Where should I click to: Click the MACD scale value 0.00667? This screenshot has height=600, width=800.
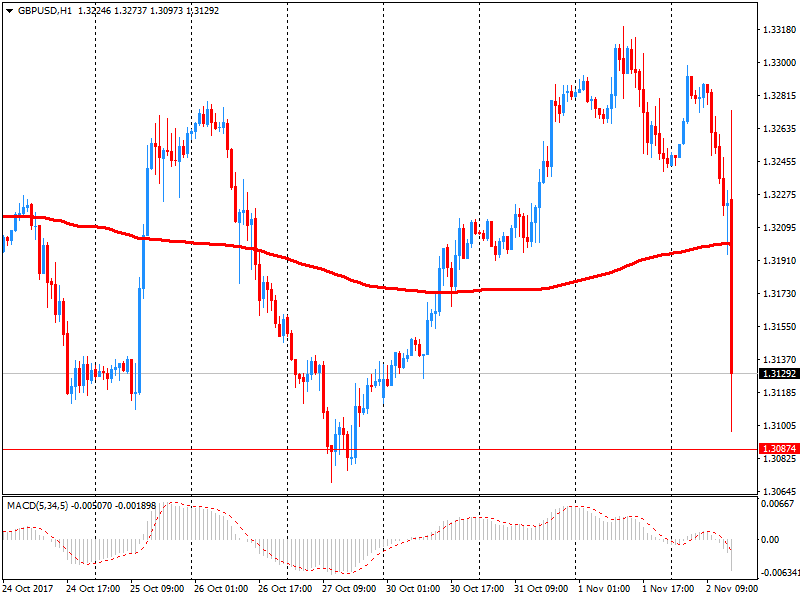point(780,504)
